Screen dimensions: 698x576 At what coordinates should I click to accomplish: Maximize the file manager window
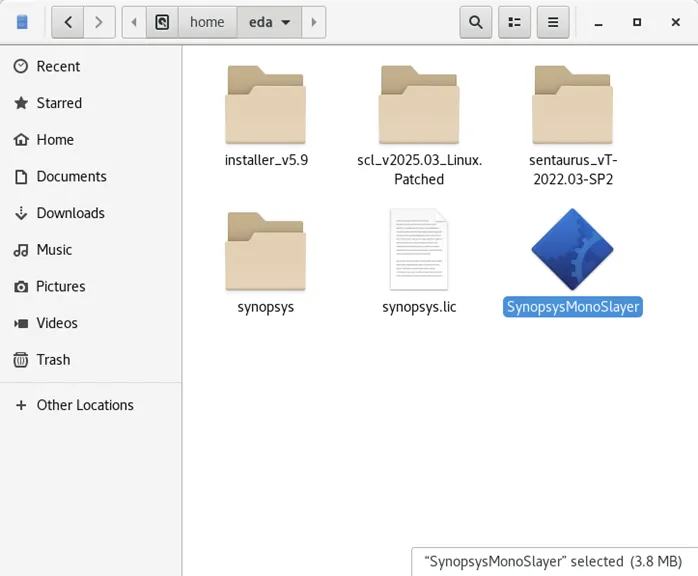pos(637,22)
